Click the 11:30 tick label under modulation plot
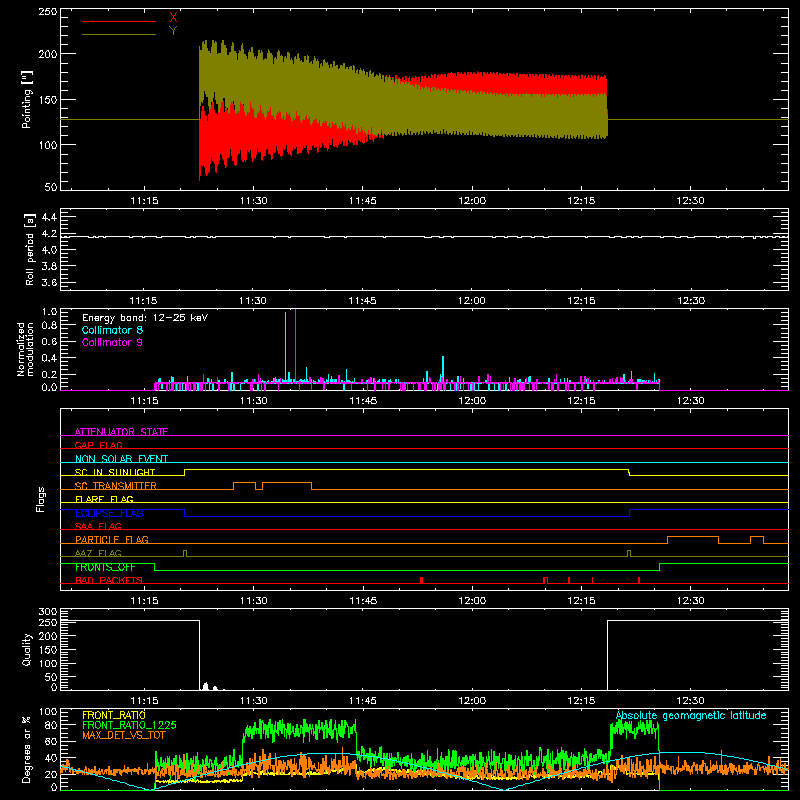Screen dimensions: 800x800 point(253,401)
